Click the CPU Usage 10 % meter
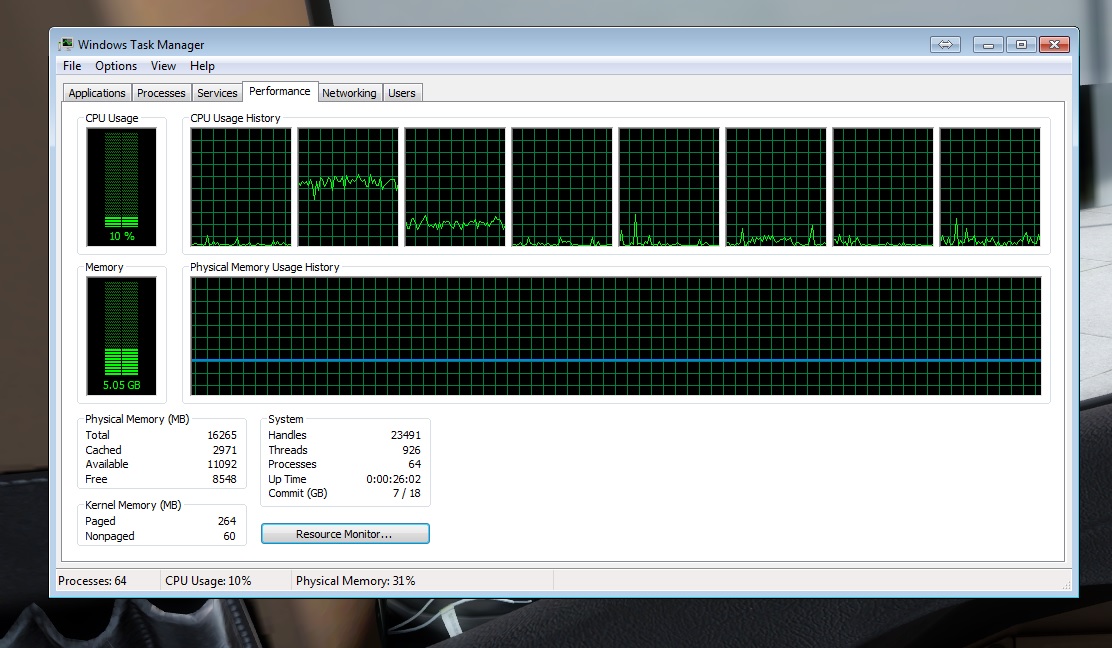1112x648 pixels. [x=121, y=187]
